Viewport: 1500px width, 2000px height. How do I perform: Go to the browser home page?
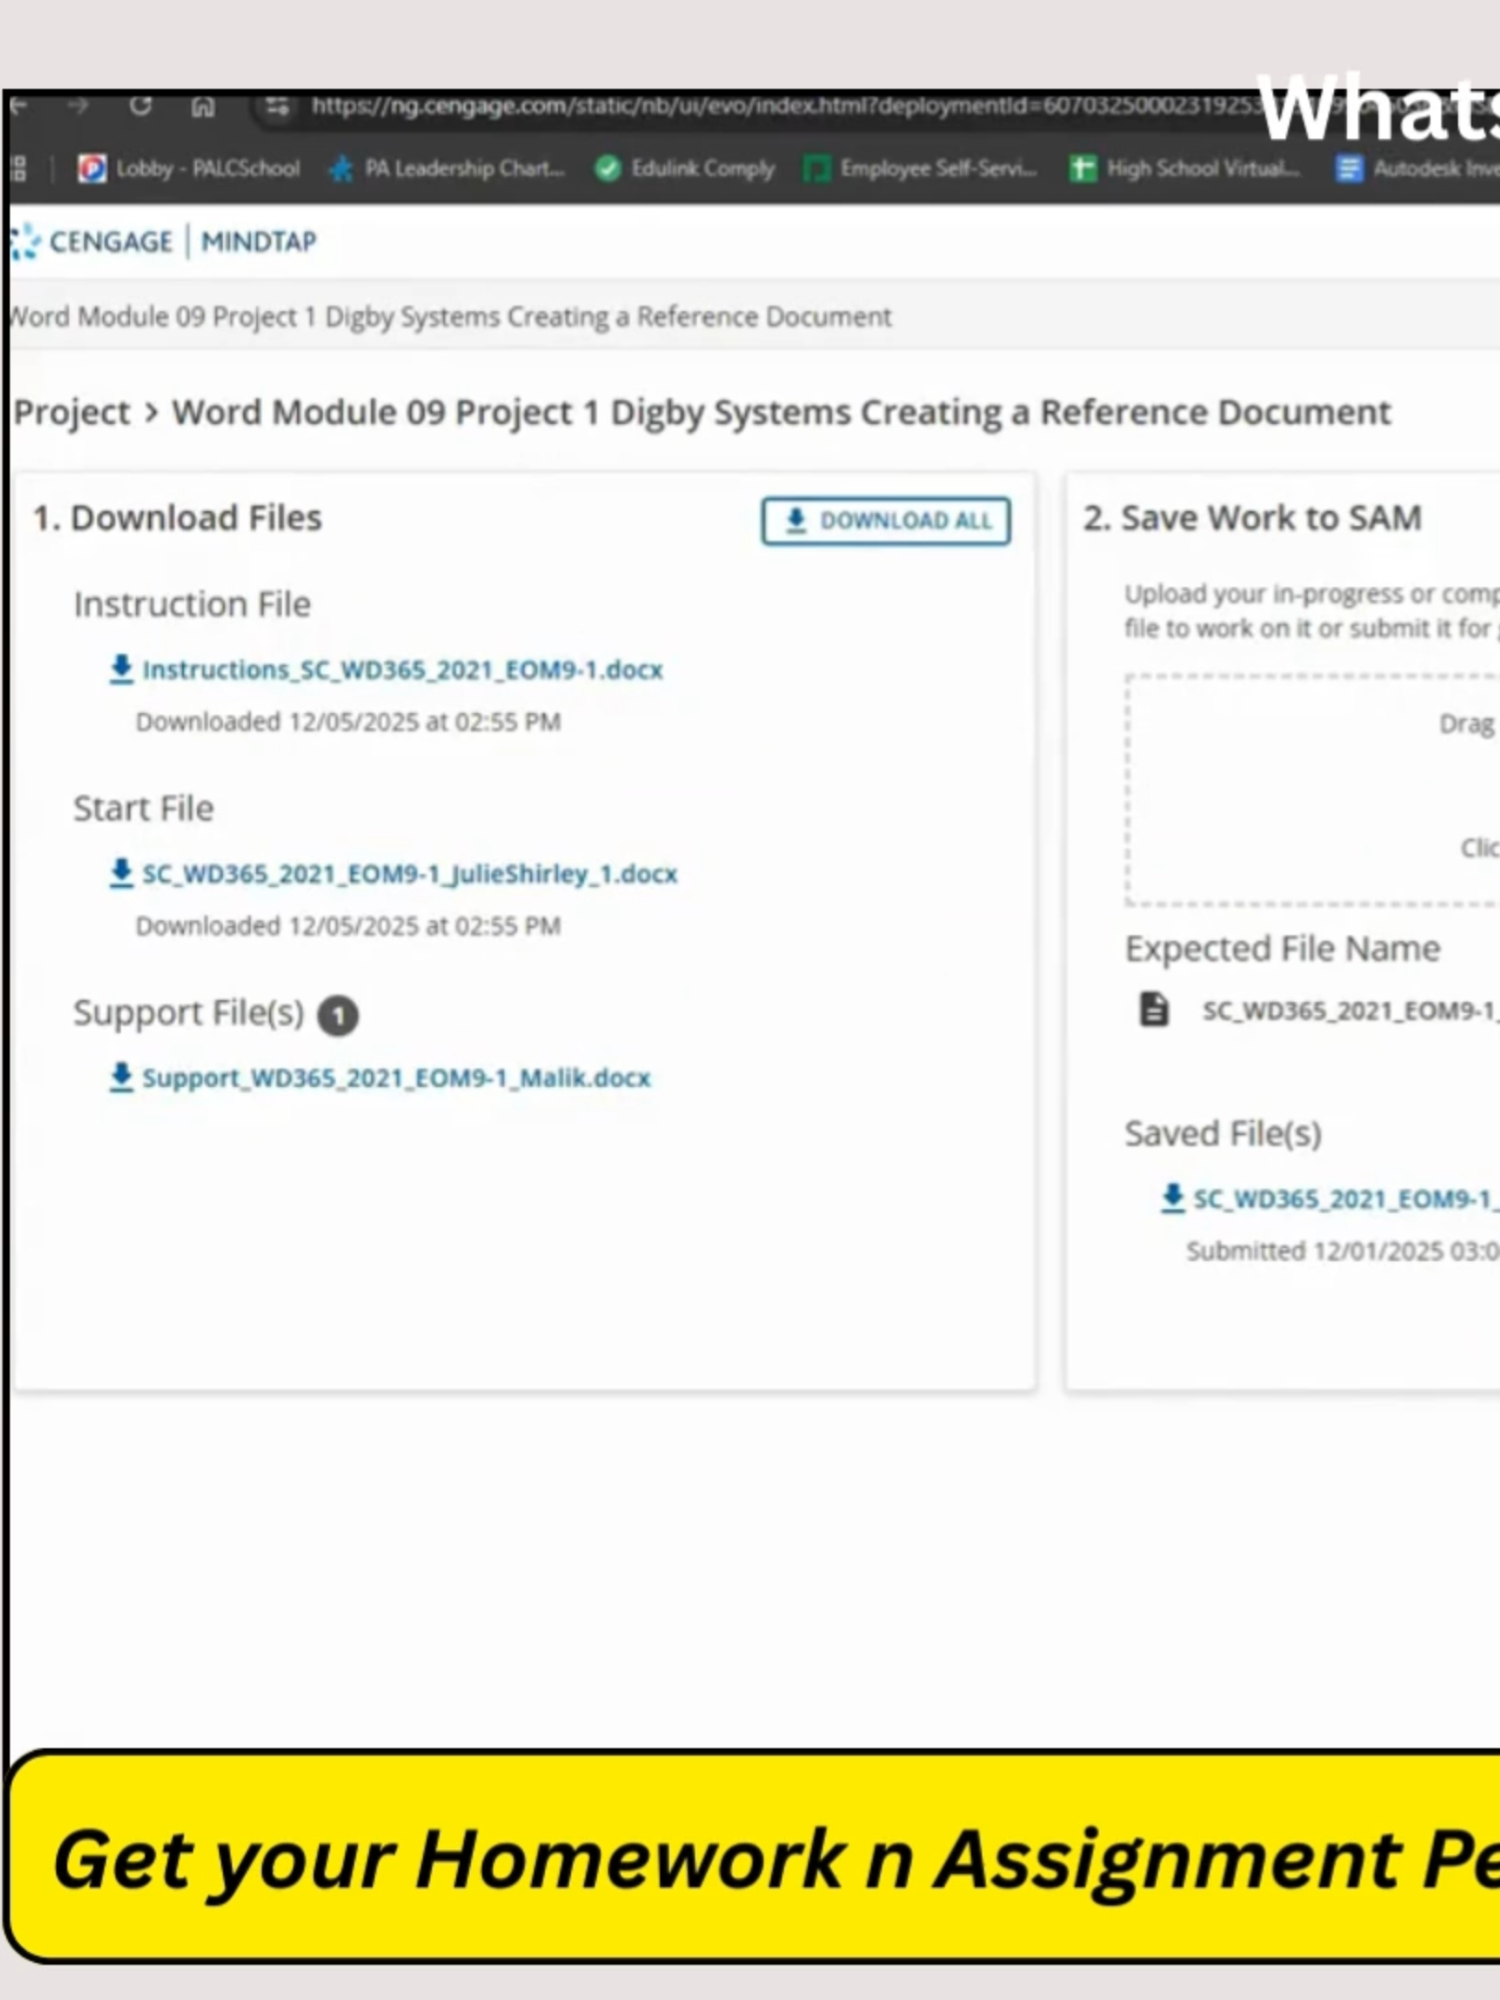(203, 107)
